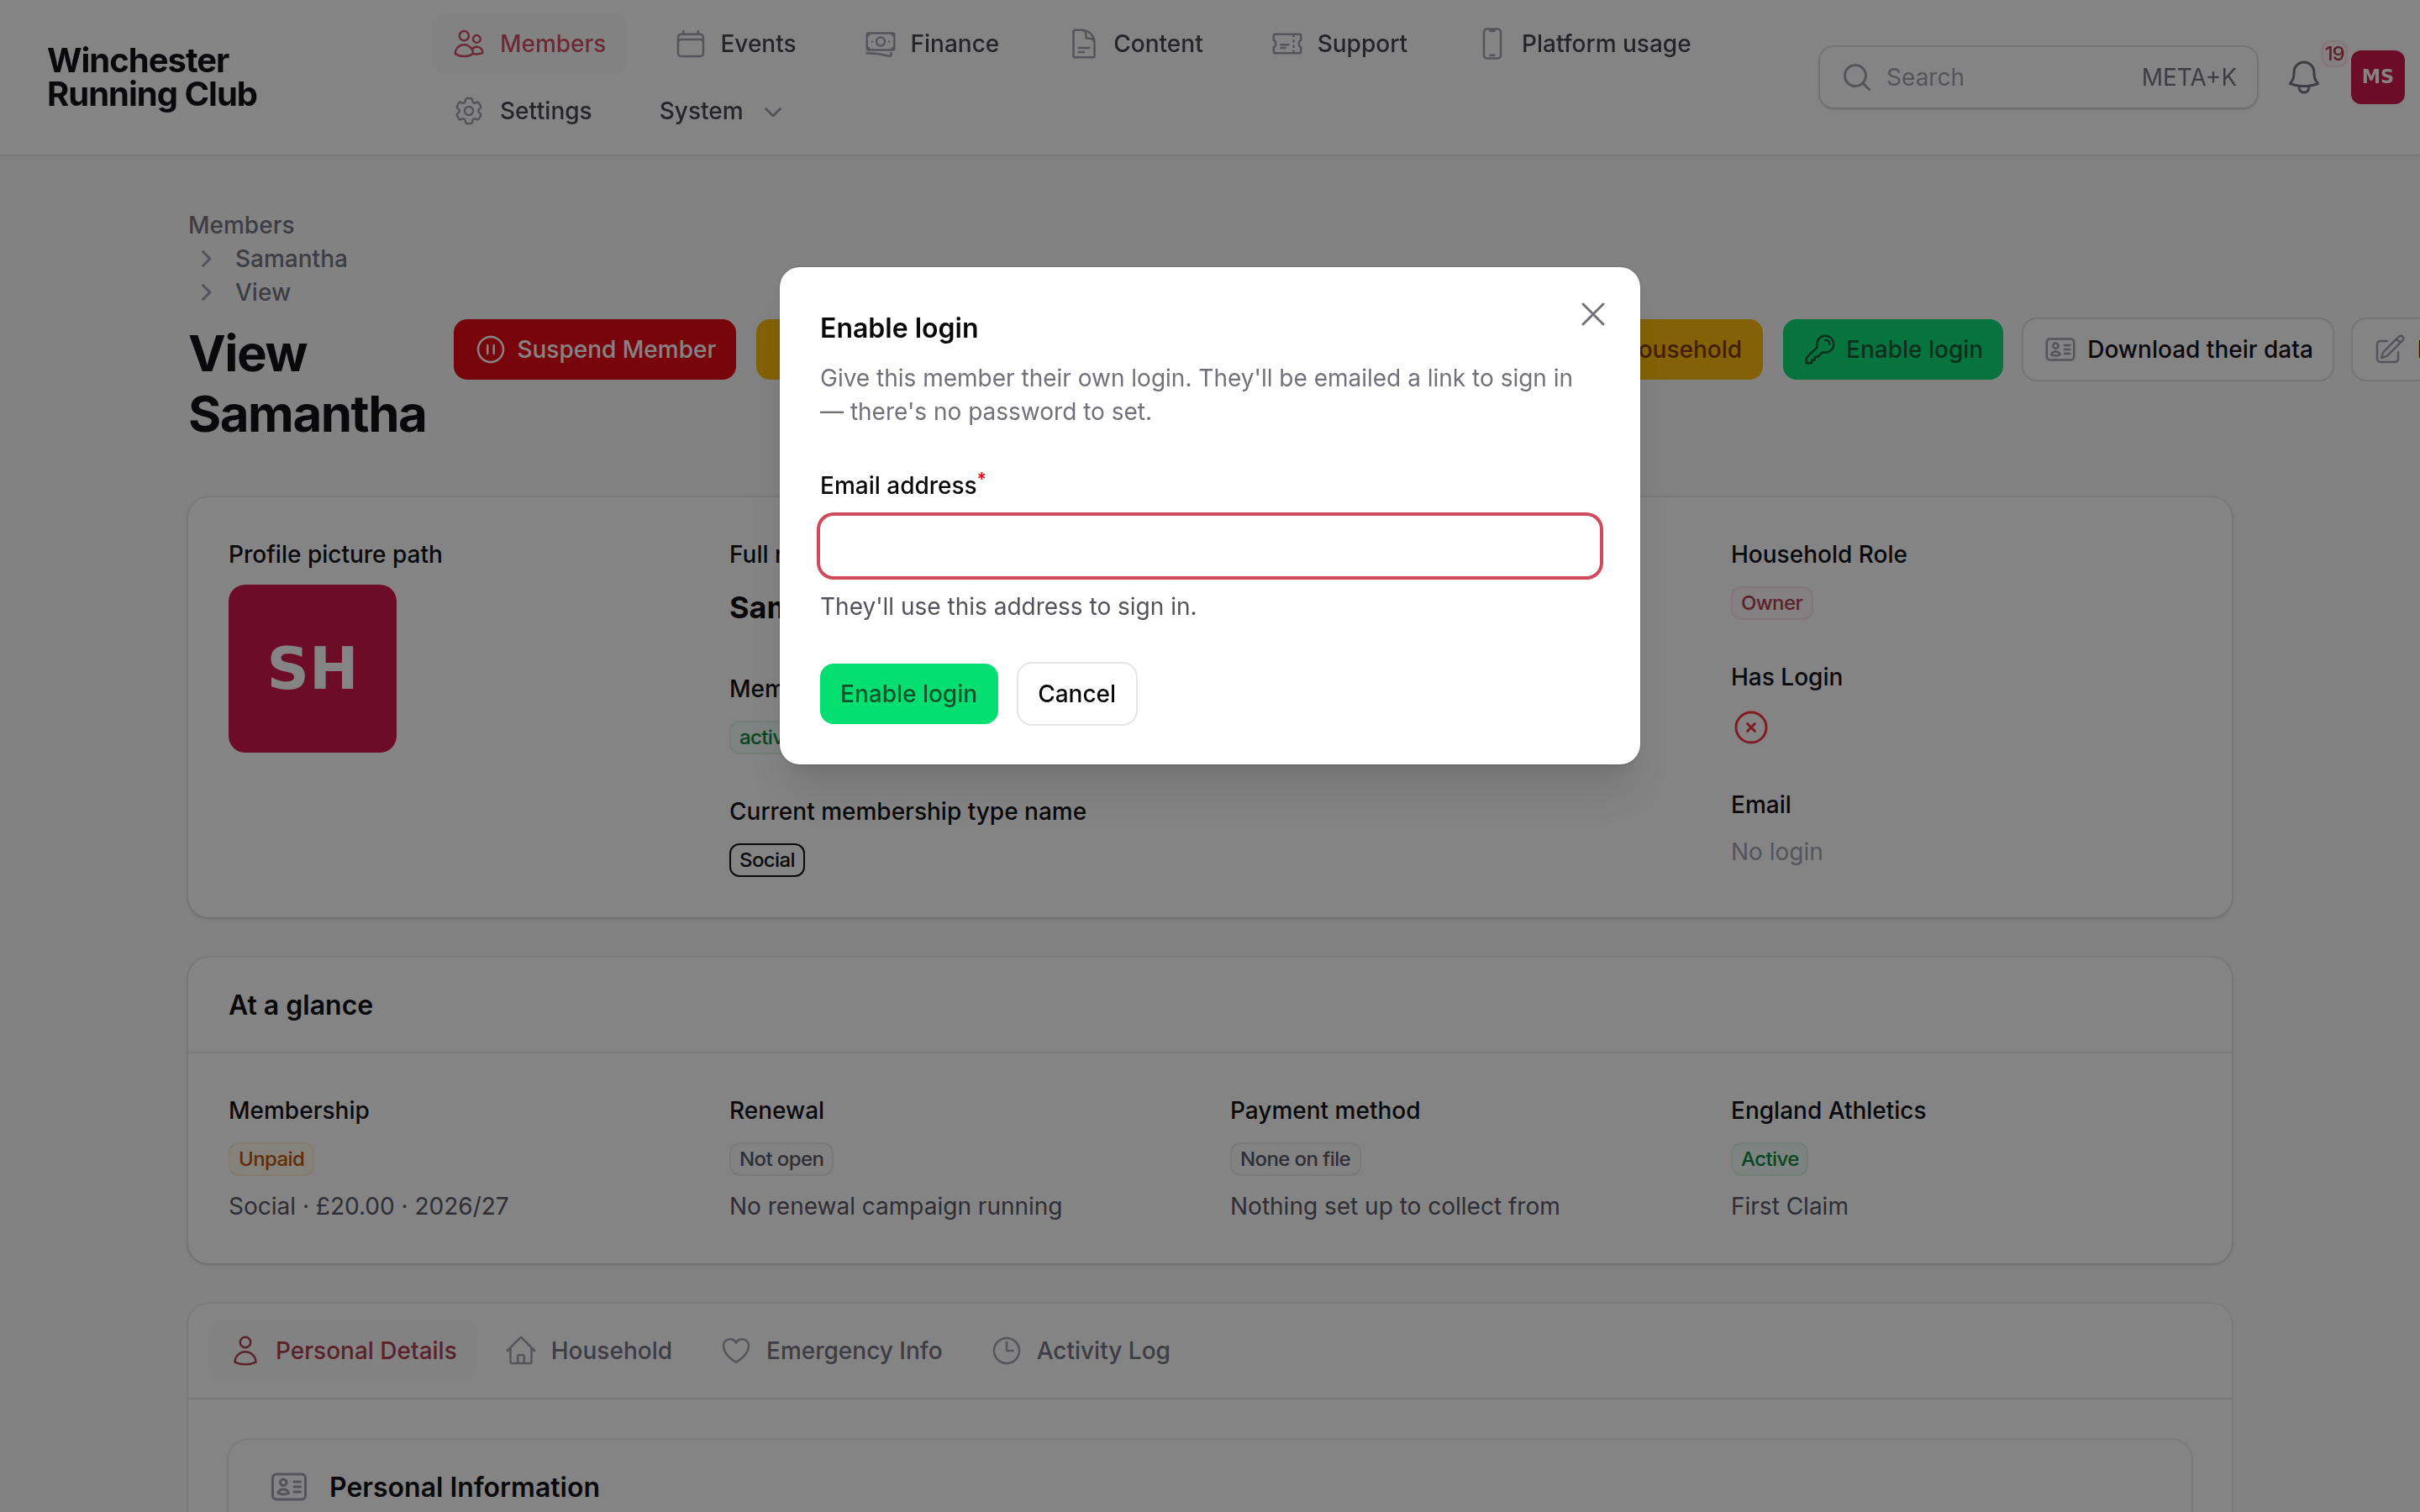Screen dimensions: 2420x1512
Task: Click Download their data button
Action: [2177, 349]
